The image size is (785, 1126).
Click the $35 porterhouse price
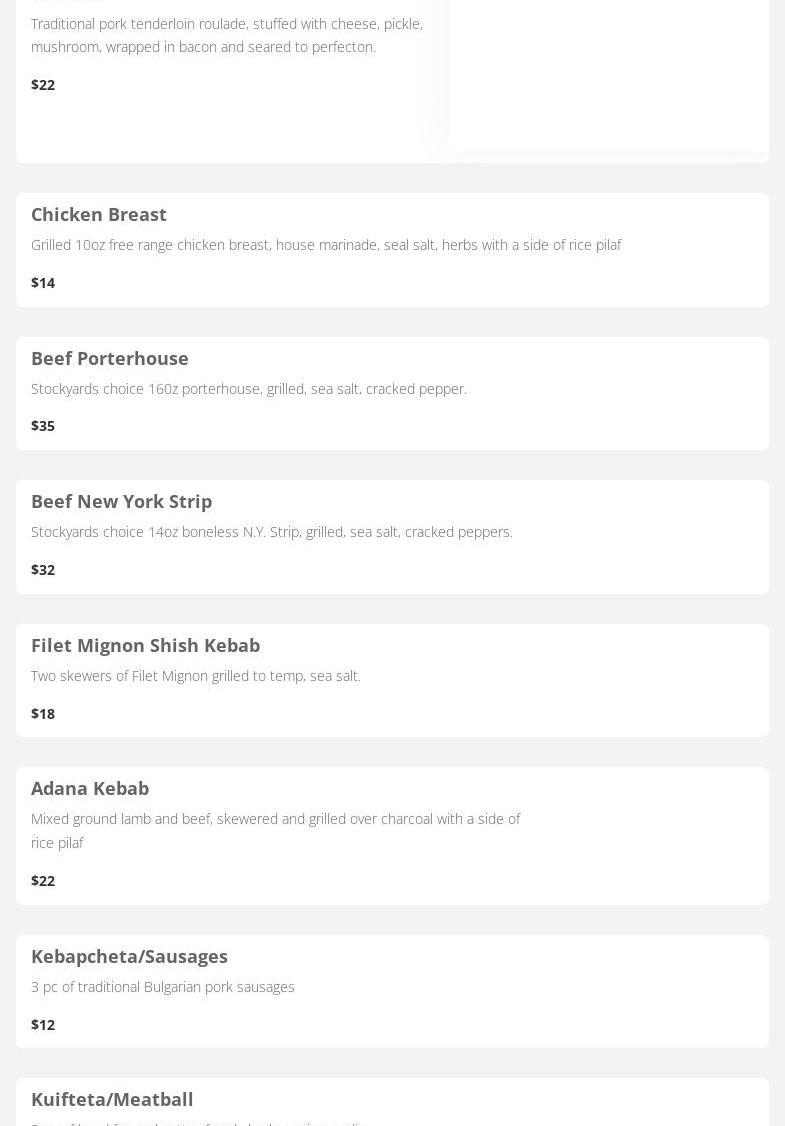[43, 425]
